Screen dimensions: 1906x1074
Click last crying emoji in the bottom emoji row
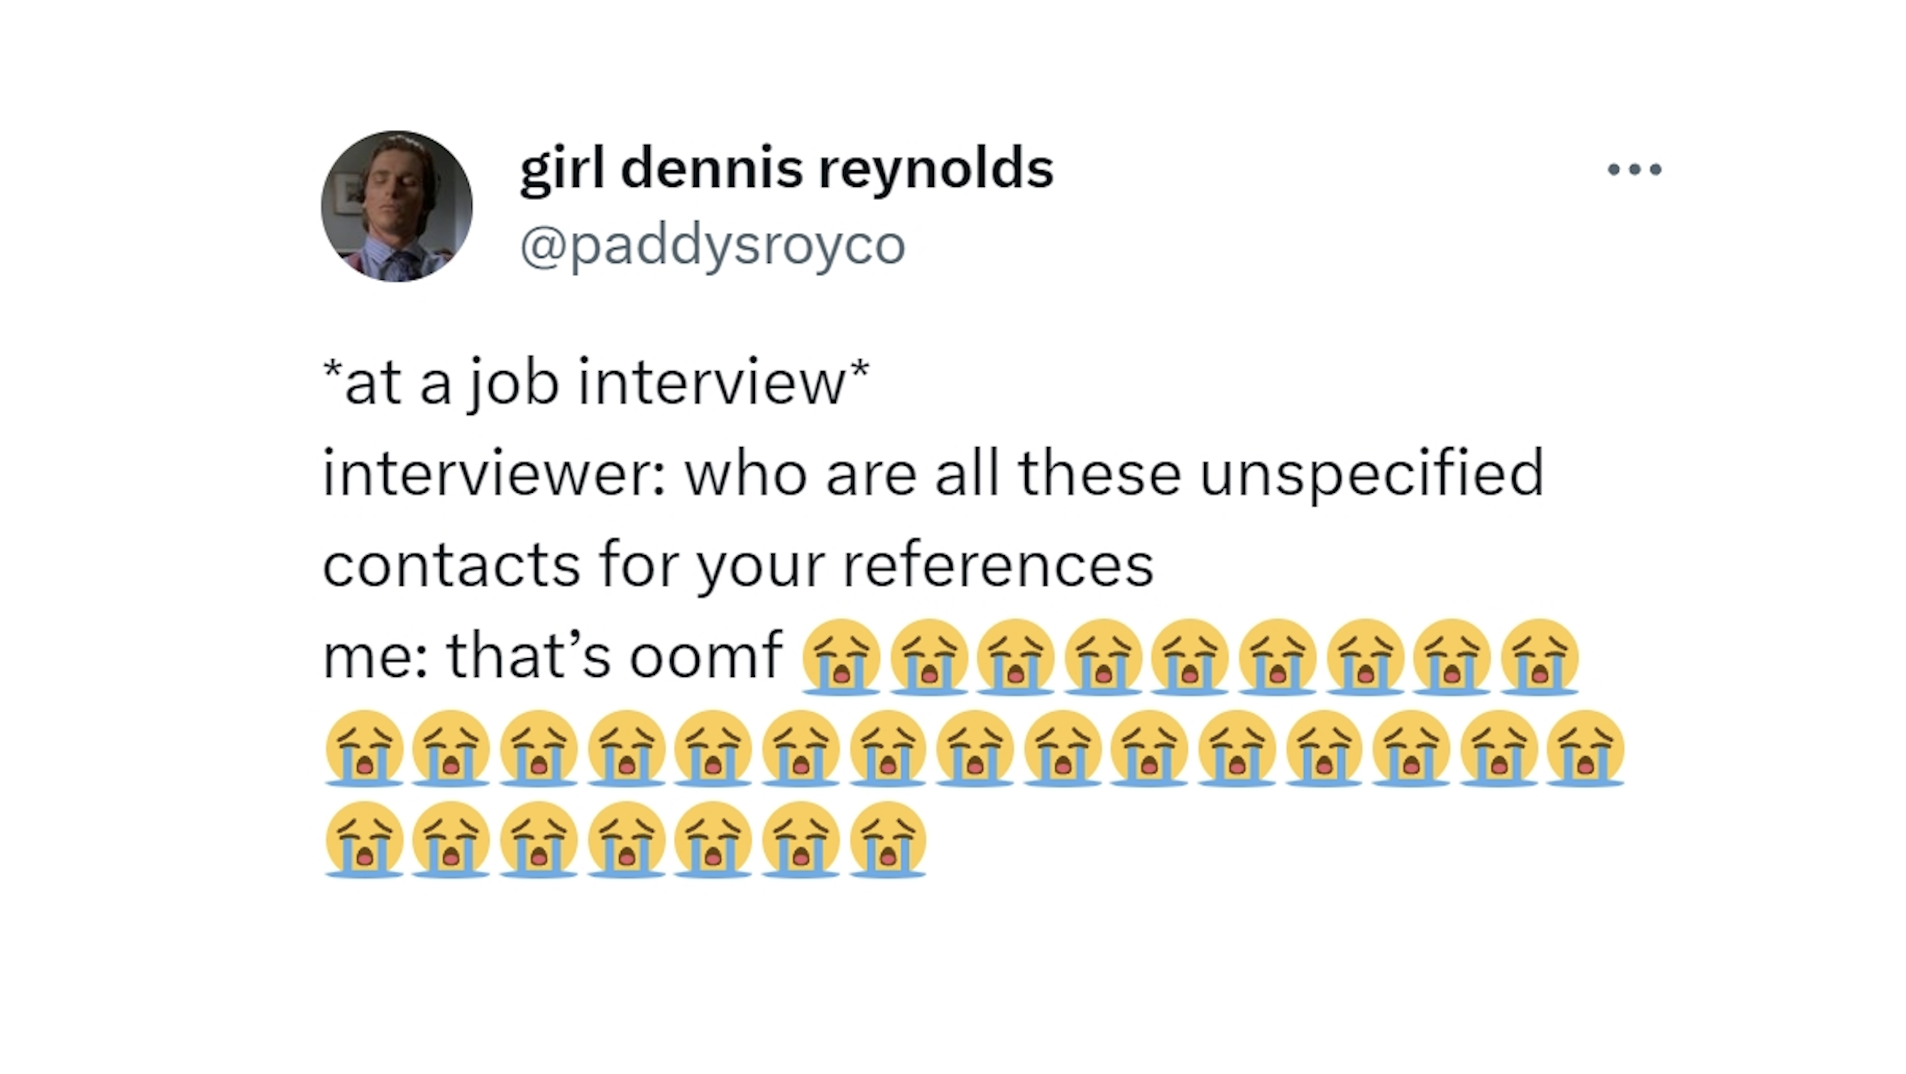pos(888,839)
